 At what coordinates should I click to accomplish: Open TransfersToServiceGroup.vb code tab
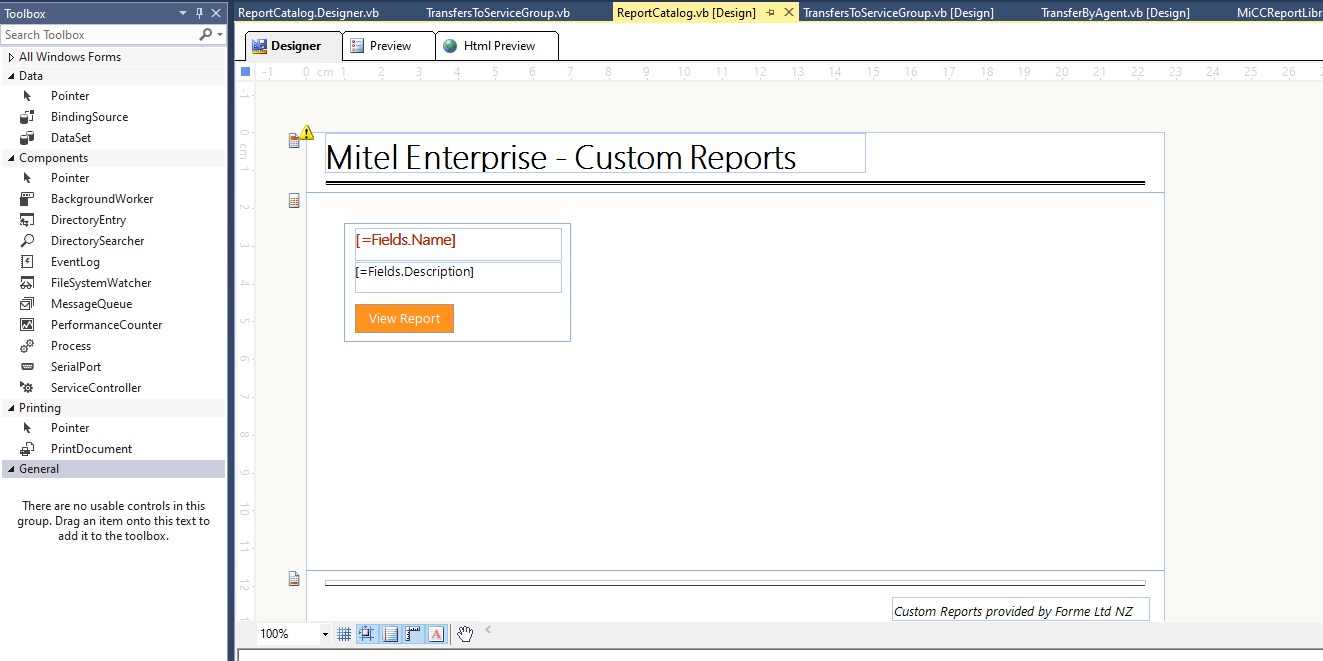coord(498,13)
